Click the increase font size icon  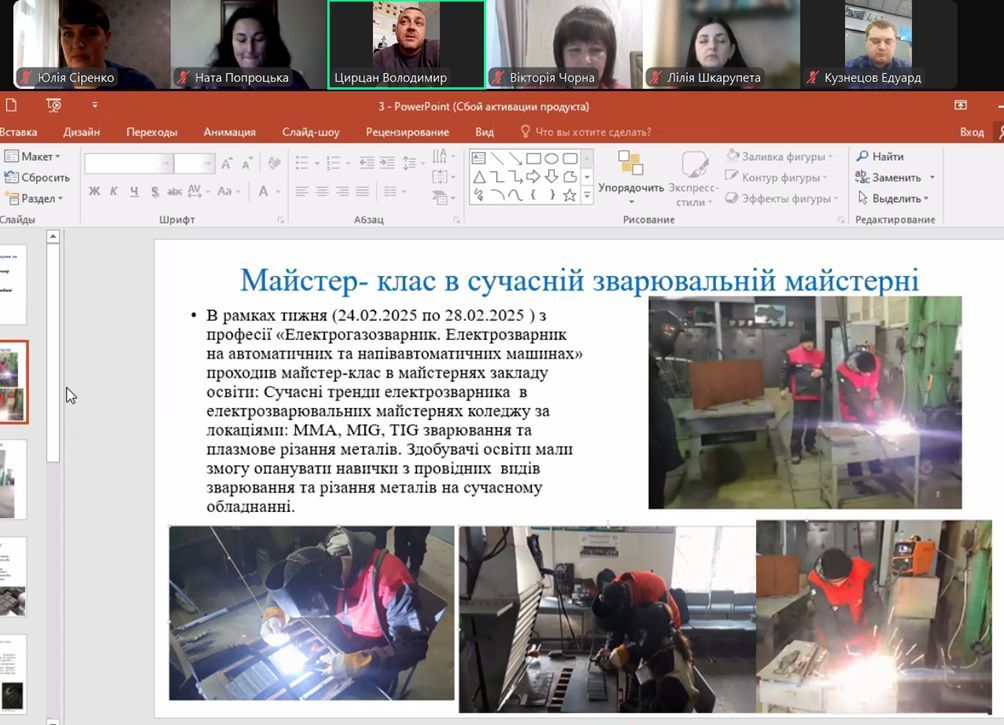coord(227,163)
